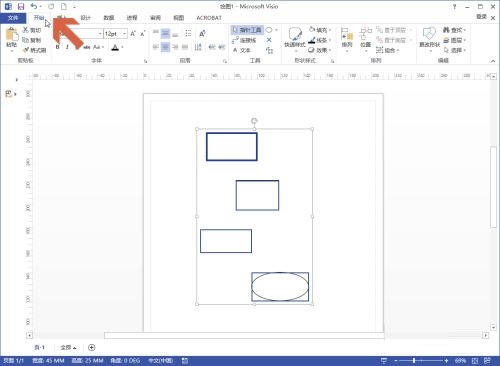The height and width of the screenshot is (366, 500).
Task: Select the Ellipse drawing tool
Action: (x=269, y=30)
